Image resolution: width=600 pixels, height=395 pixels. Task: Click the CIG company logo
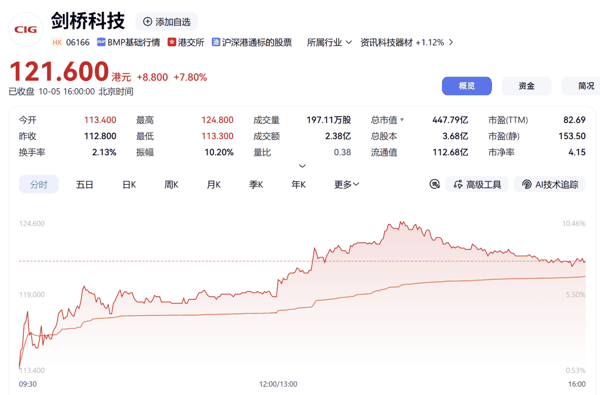(x=26, y=29)
